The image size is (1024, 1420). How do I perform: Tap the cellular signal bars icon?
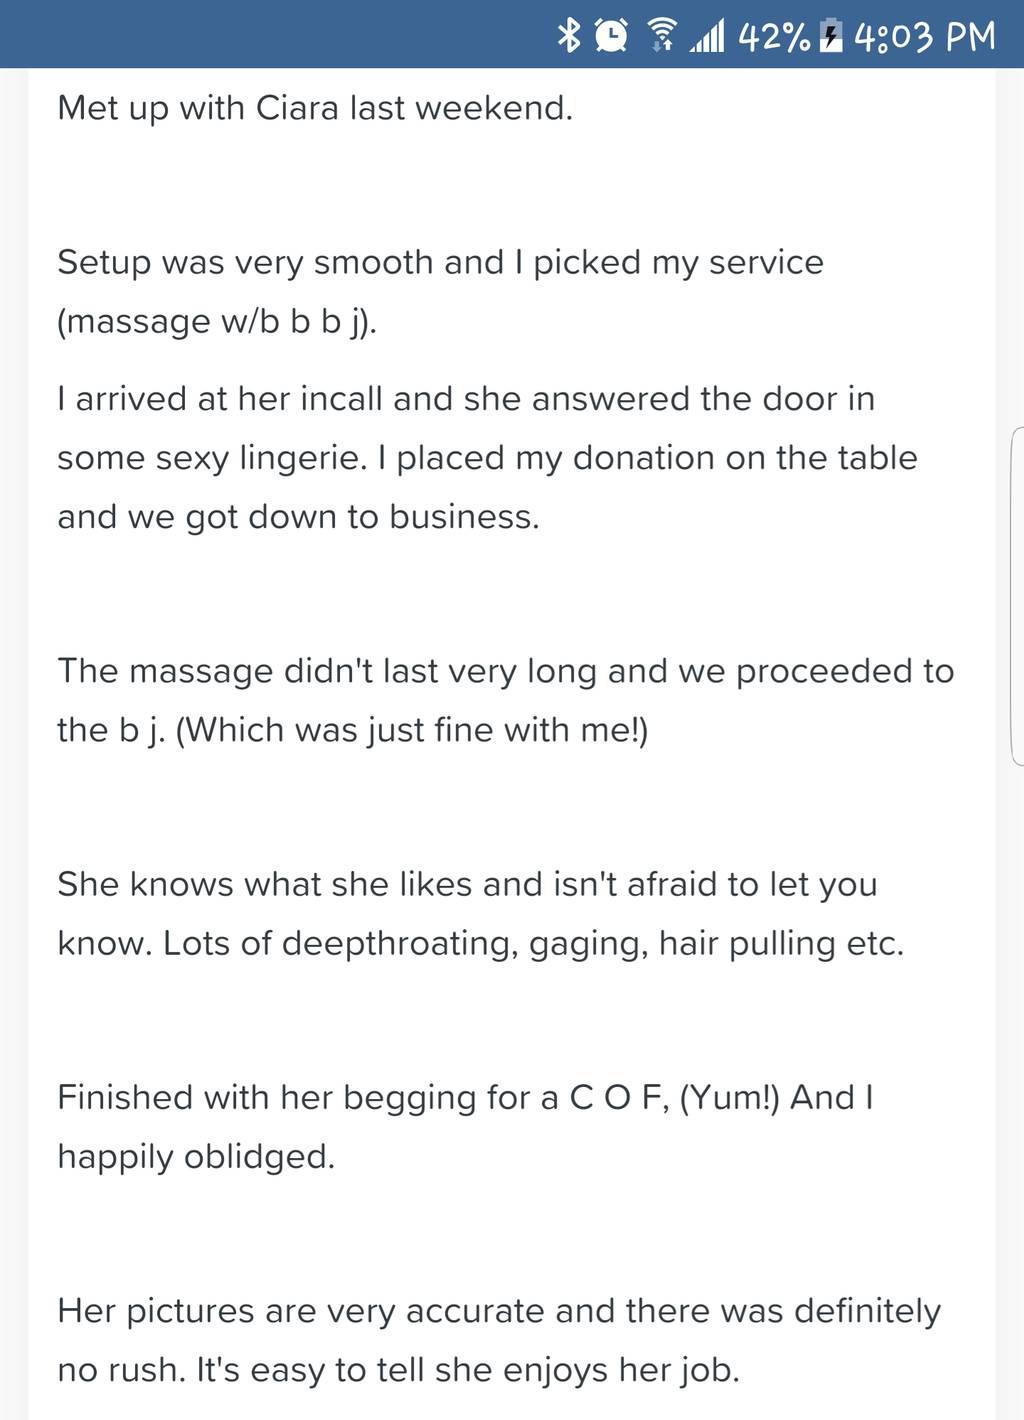tap(708, 36)
